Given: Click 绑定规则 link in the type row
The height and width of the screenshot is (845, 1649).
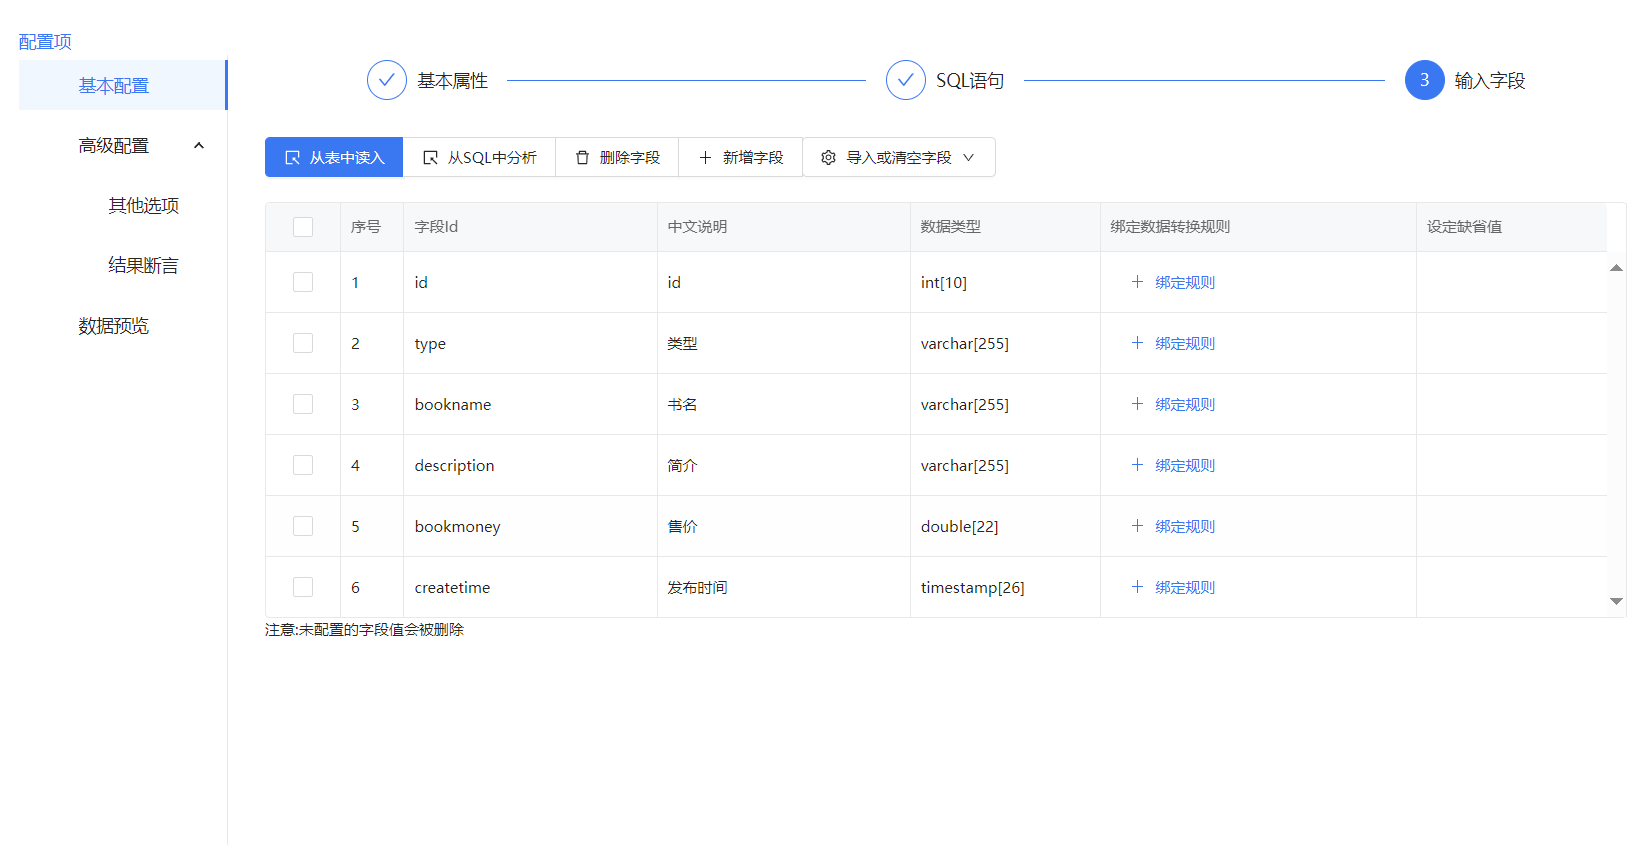Looking at the screenshot, I should [1185, 343].
